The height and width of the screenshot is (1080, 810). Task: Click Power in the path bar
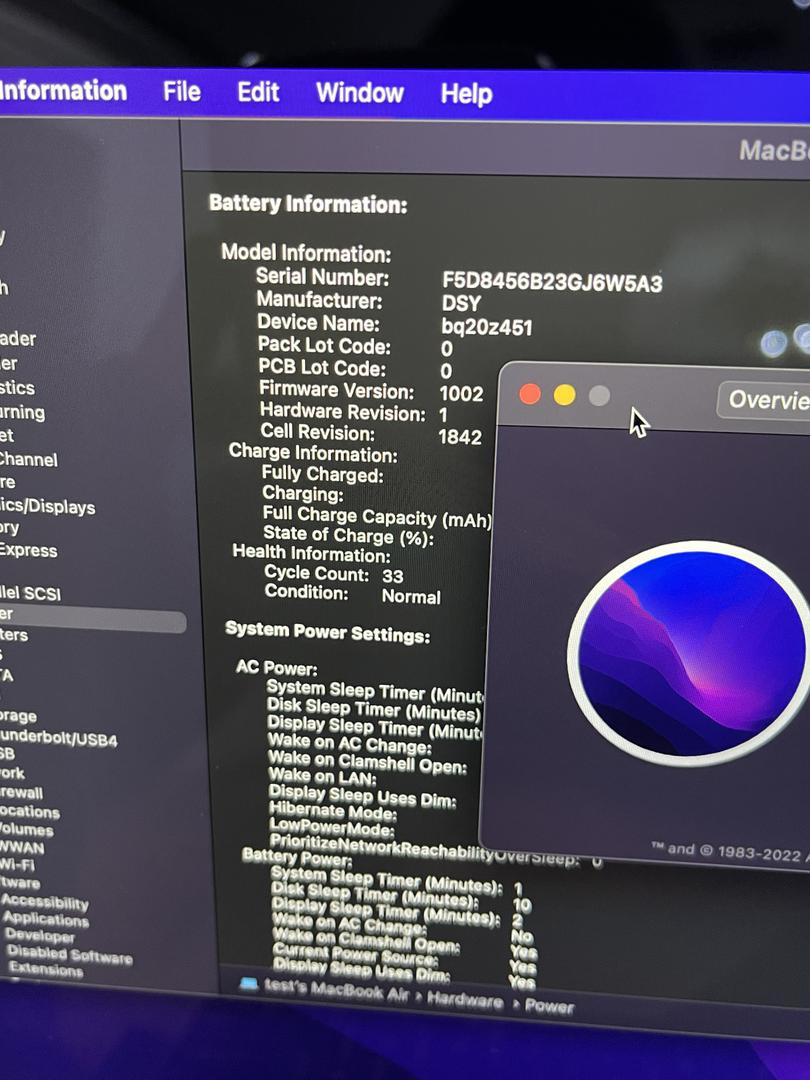(x=549, y=1006)
